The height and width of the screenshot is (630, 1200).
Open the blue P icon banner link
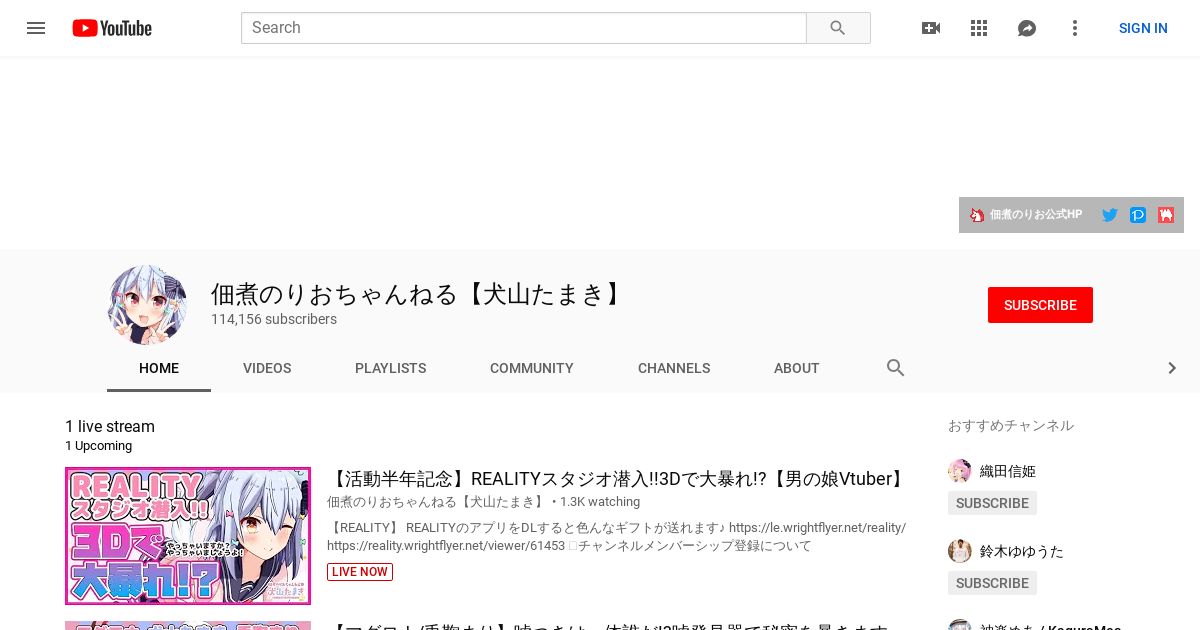pyautogui.click(x=1138, y=215)
